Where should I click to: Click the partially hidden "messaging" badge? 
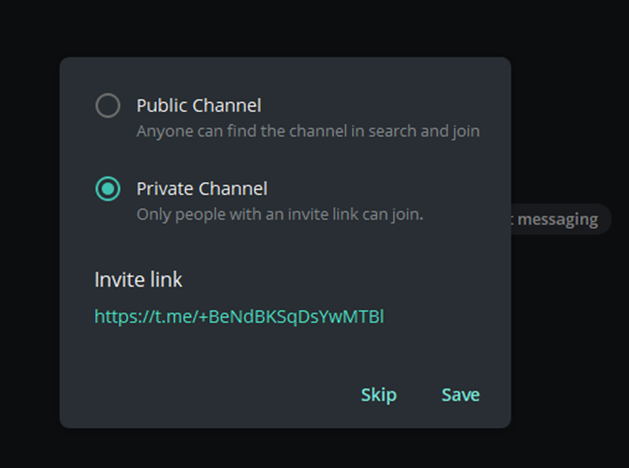pos(558,219)
